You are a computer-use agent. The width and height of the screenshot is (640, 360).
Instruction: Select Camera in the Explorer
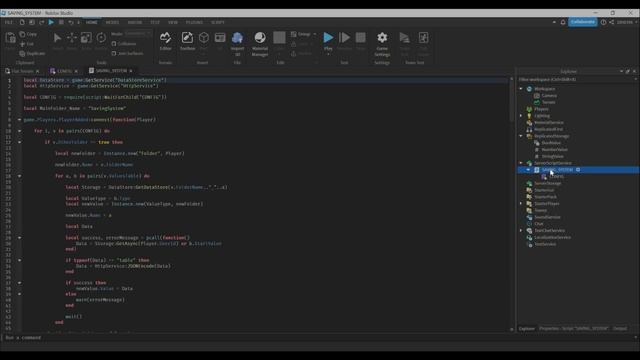(549, 96)
